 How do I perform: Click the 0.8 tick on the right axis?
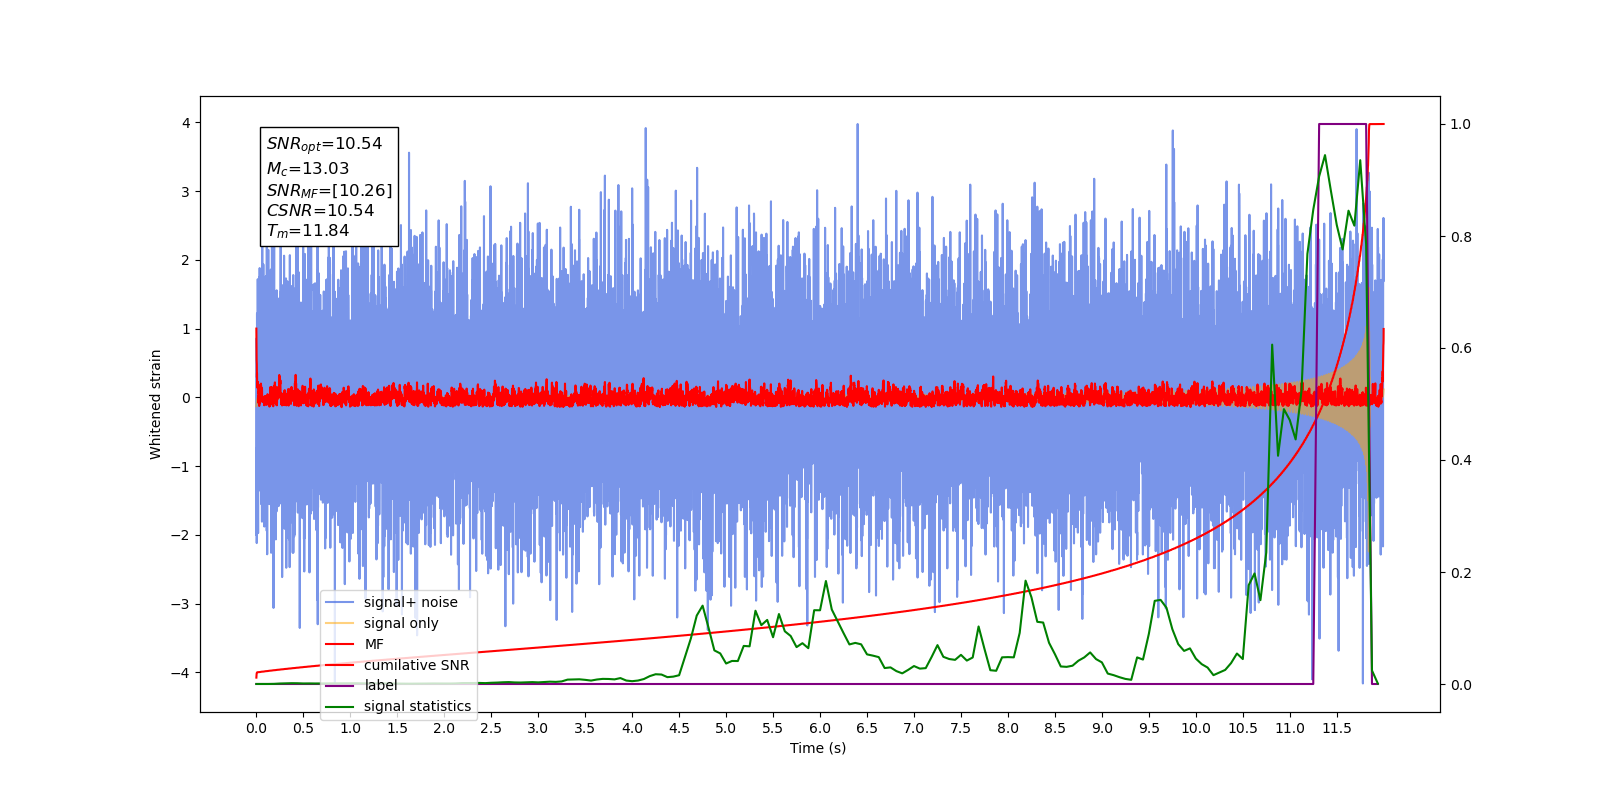(x=1461, y=237)
